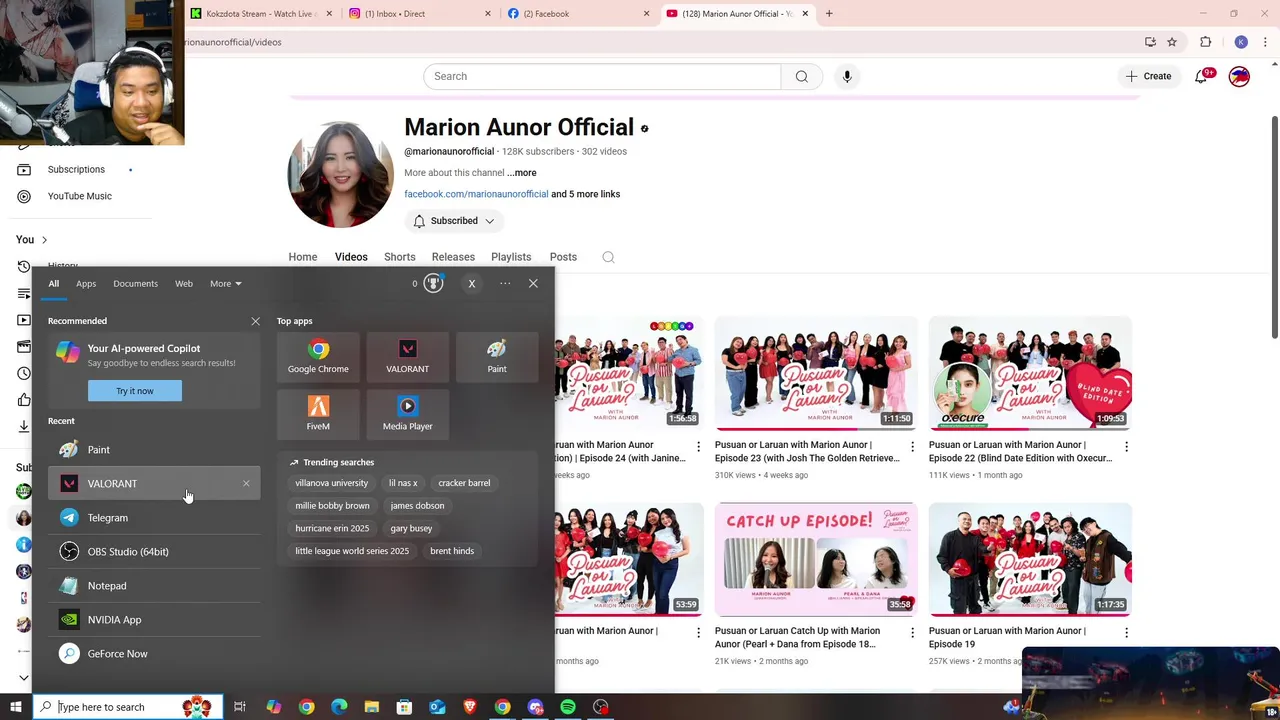This screenshot has height=720, width=1280.
Task: Open Paint tile in Top apps
Action: pyautogui.click(x=497, y=357)
